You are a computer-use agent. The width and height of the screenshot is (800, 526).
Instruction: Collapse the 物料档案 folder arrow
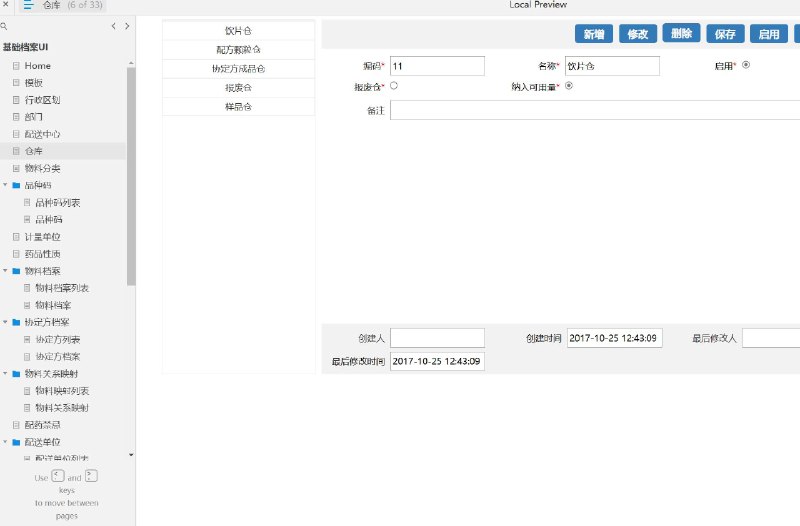[x=5, y=271]
